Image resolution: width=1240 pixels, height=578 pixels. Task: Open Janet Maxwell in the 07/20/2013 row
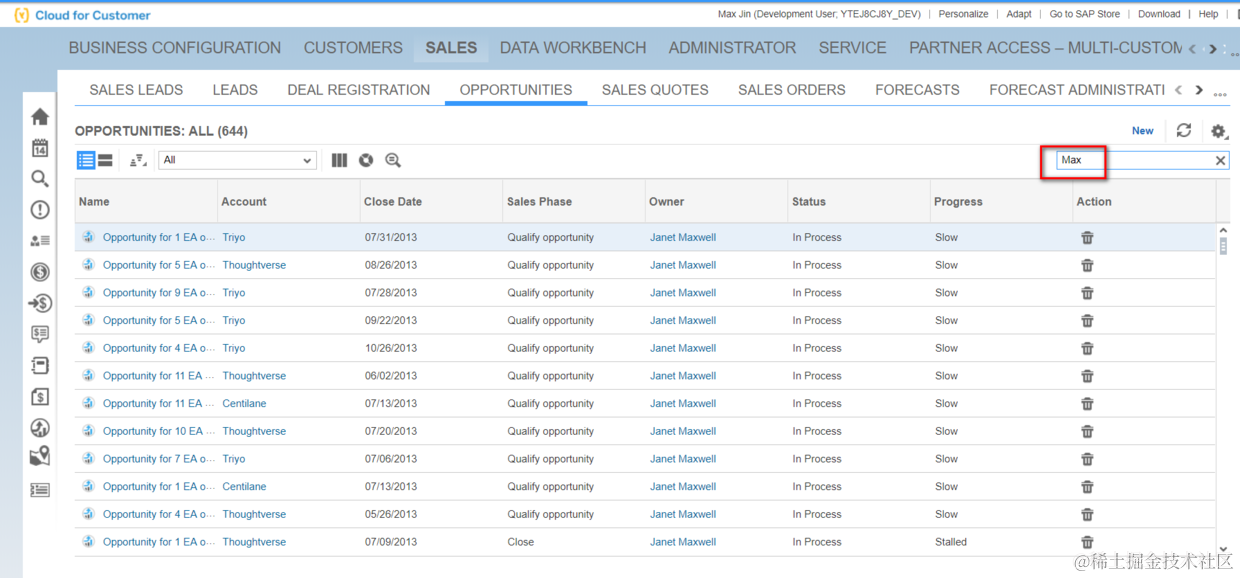tap(683, 432)
